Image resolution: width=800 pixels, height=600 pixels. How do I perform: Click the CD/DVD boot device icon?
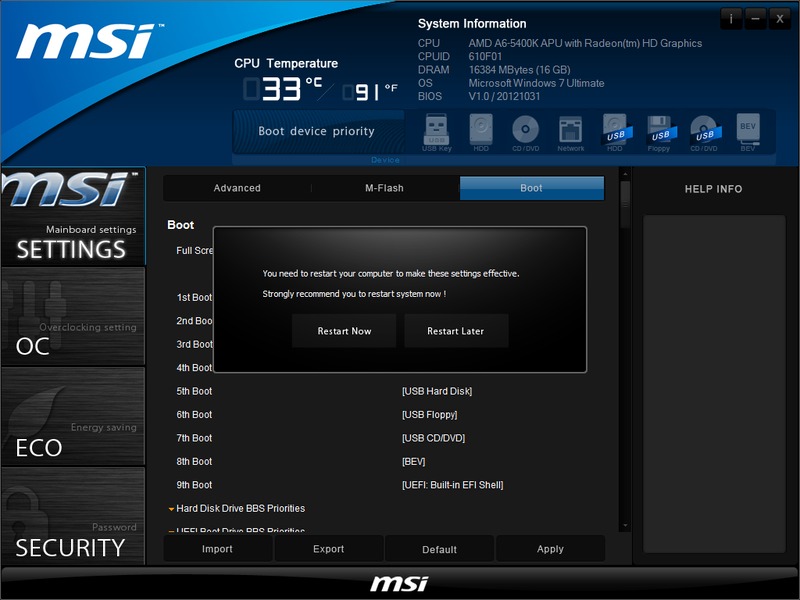[x=525, y=131]
